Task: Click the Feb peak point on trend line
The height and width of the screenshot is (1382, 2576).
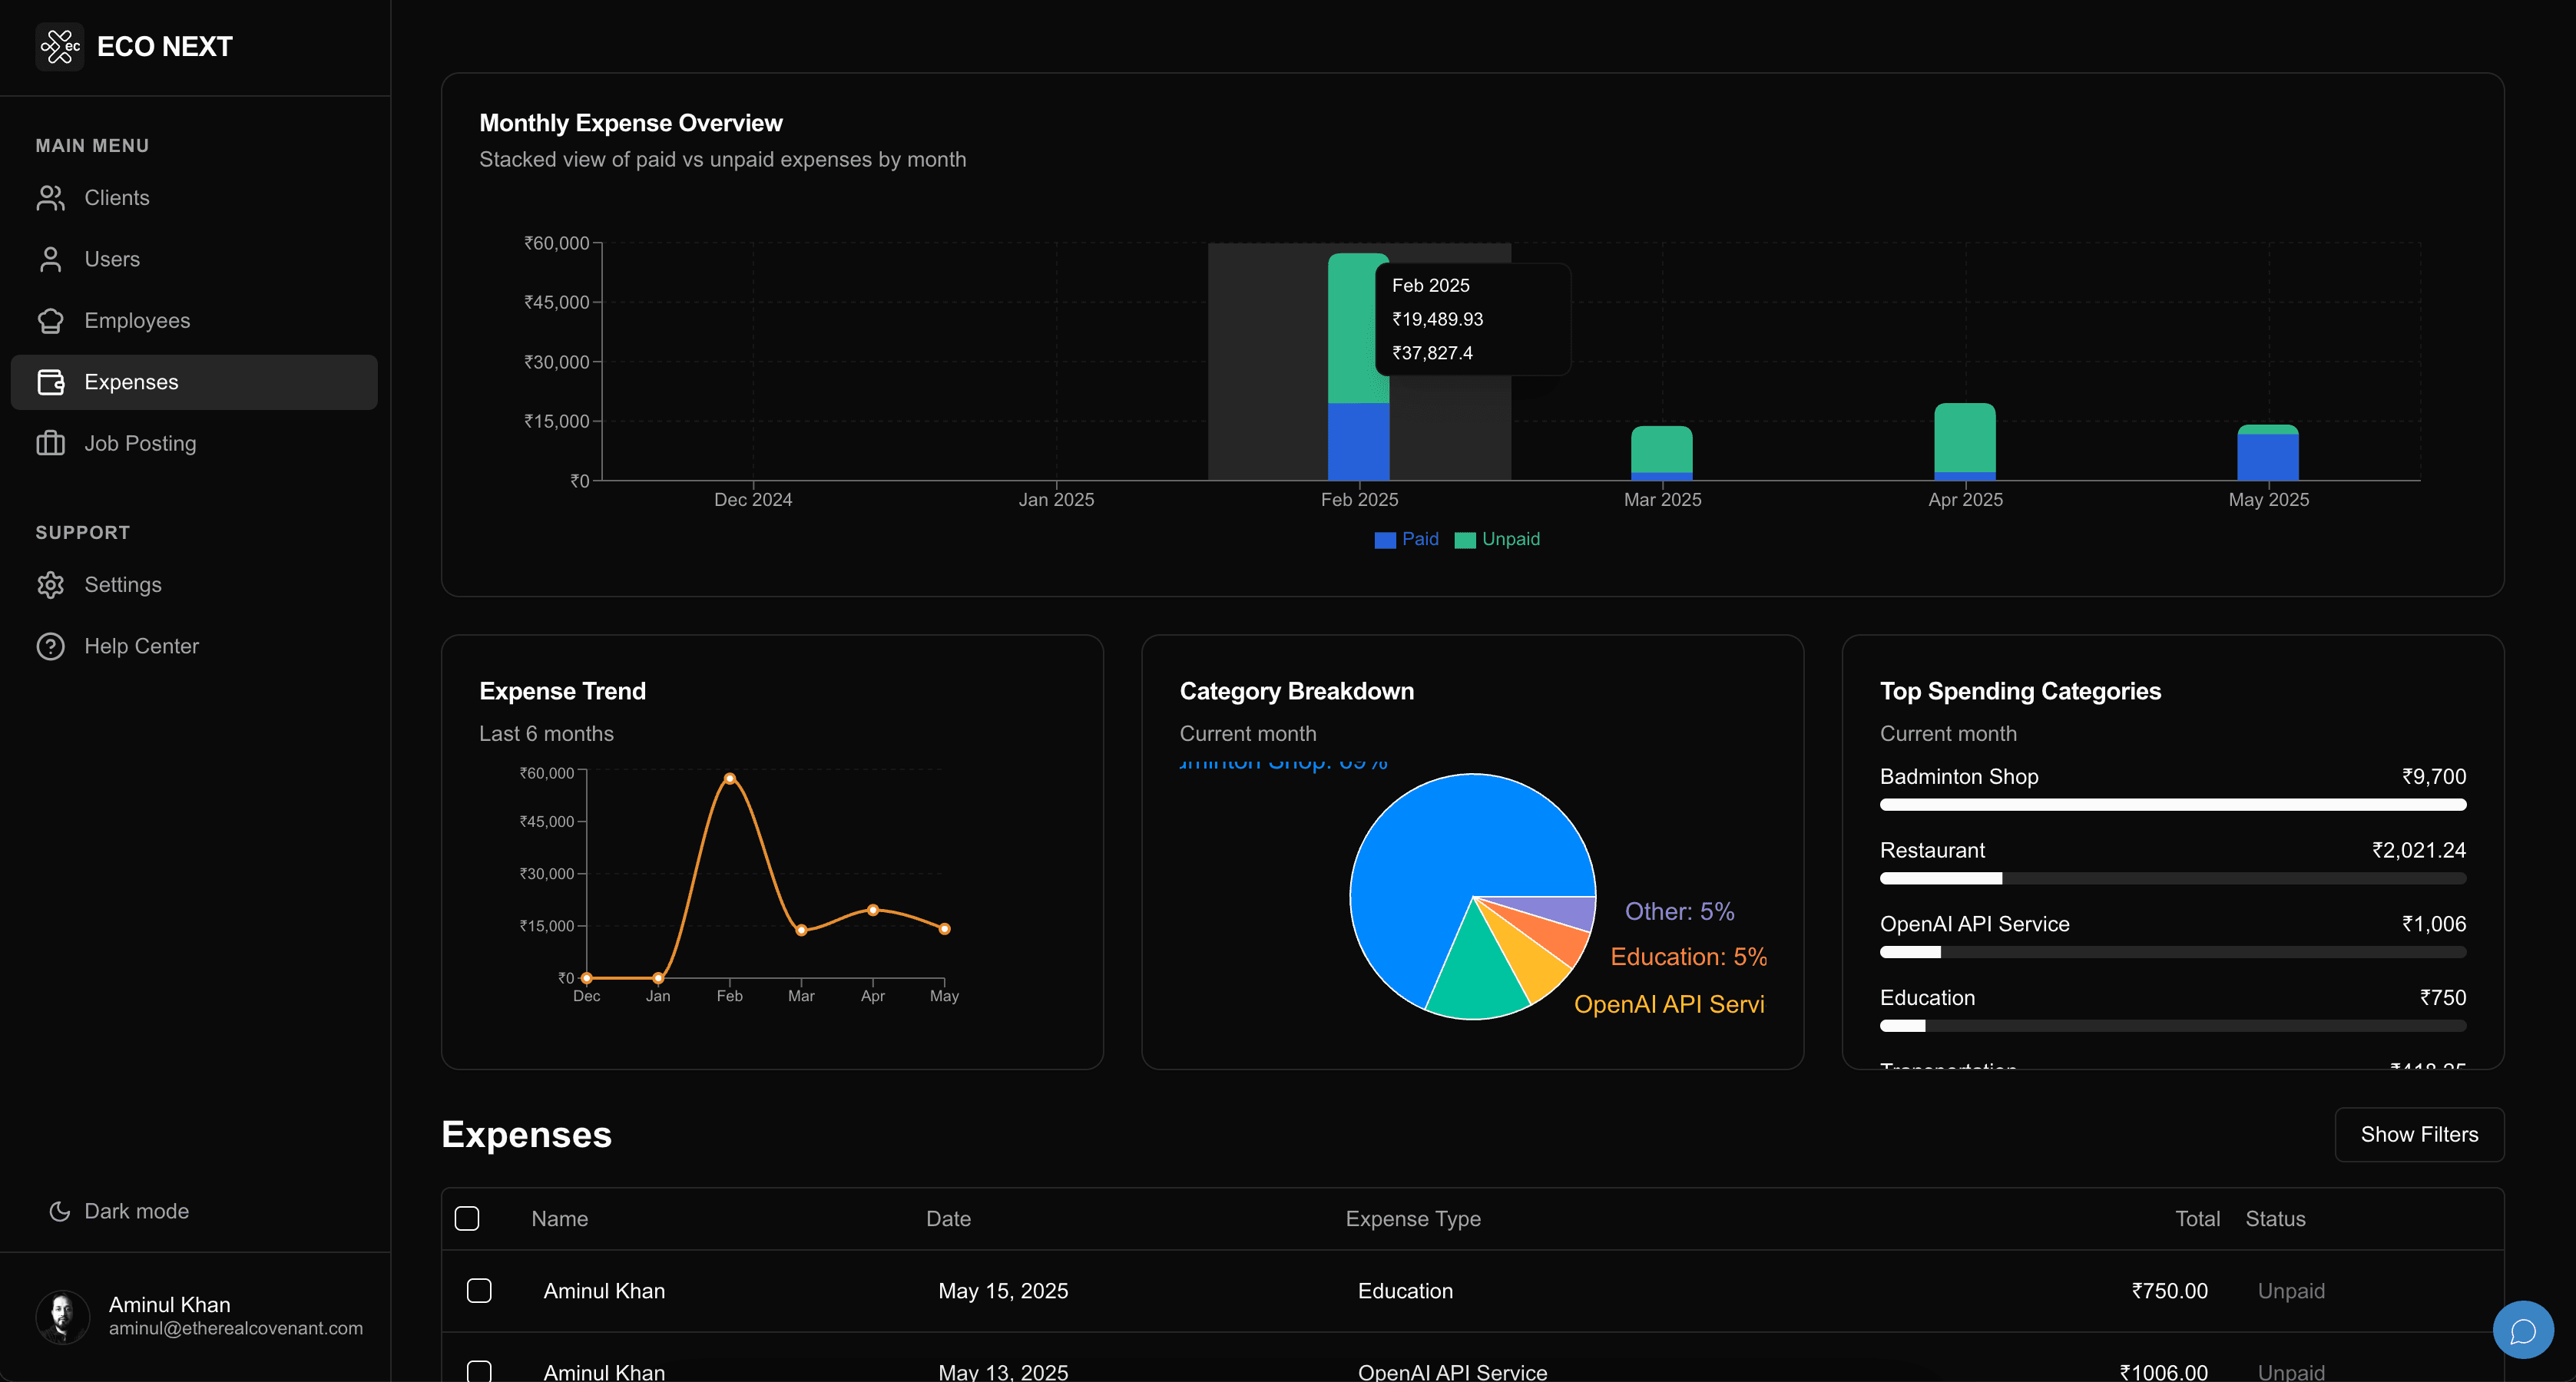Action: click(729, 778)
